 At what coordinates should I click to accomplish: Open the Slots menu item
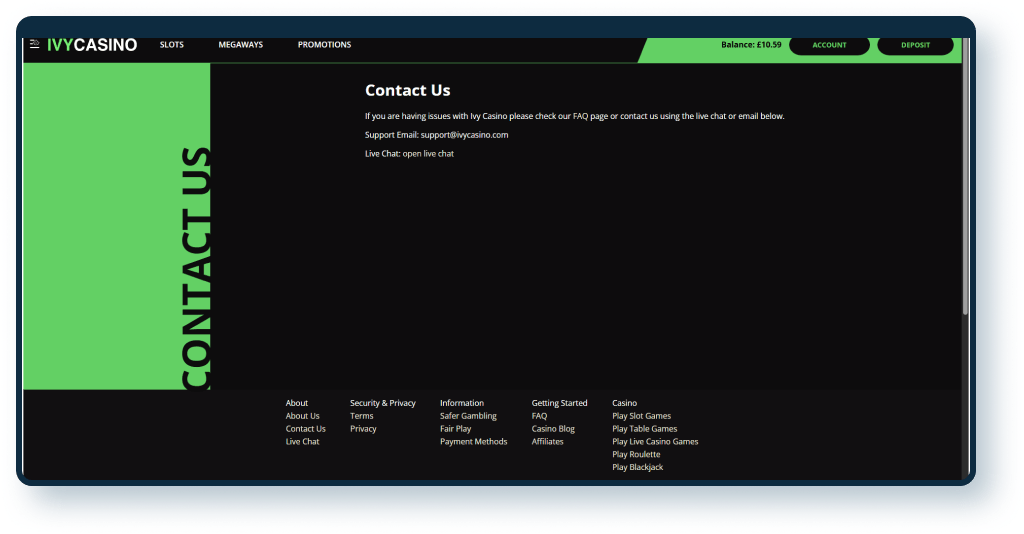(172, 45)
